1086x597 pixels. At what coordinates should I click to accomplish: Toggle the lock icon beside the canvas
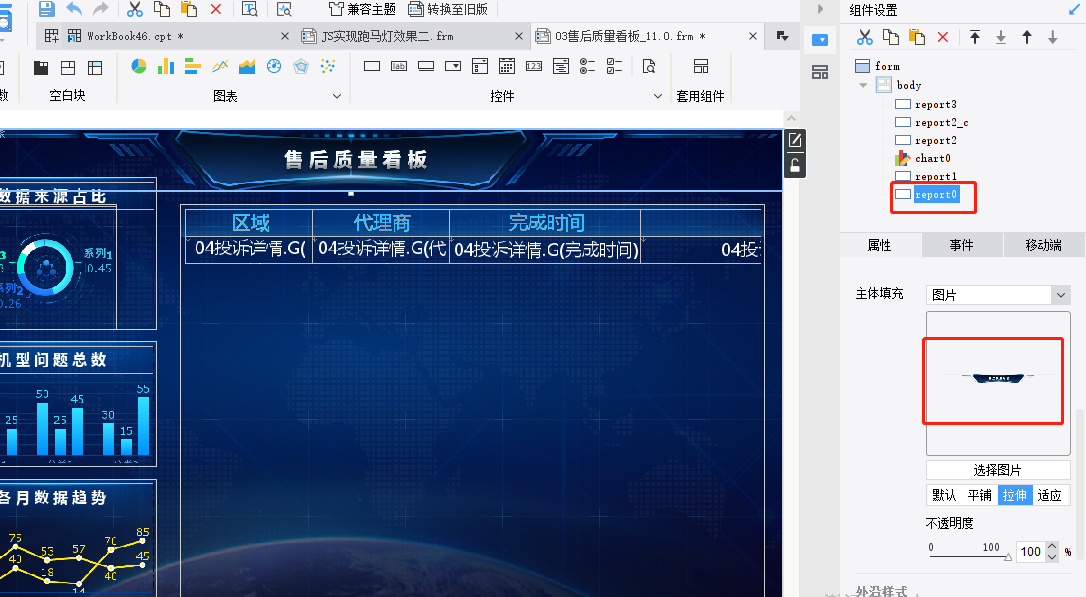(795, 166)
